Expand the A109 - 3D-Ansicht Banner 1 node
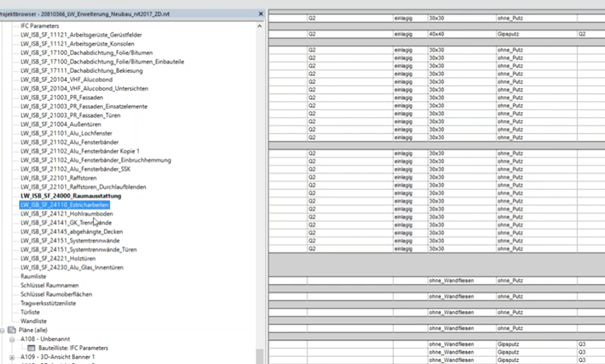This screenshot has height=364, width=605. (12, 357)
